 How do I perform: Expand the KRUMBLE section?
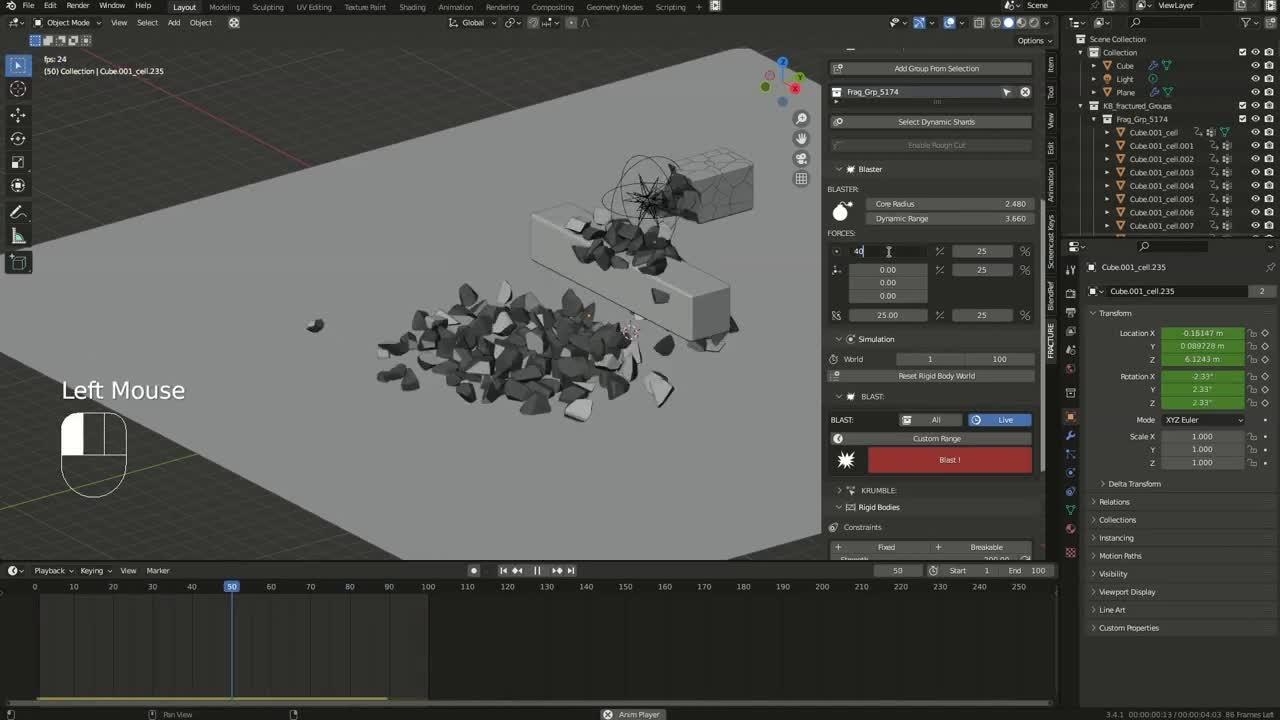point(840,491)
